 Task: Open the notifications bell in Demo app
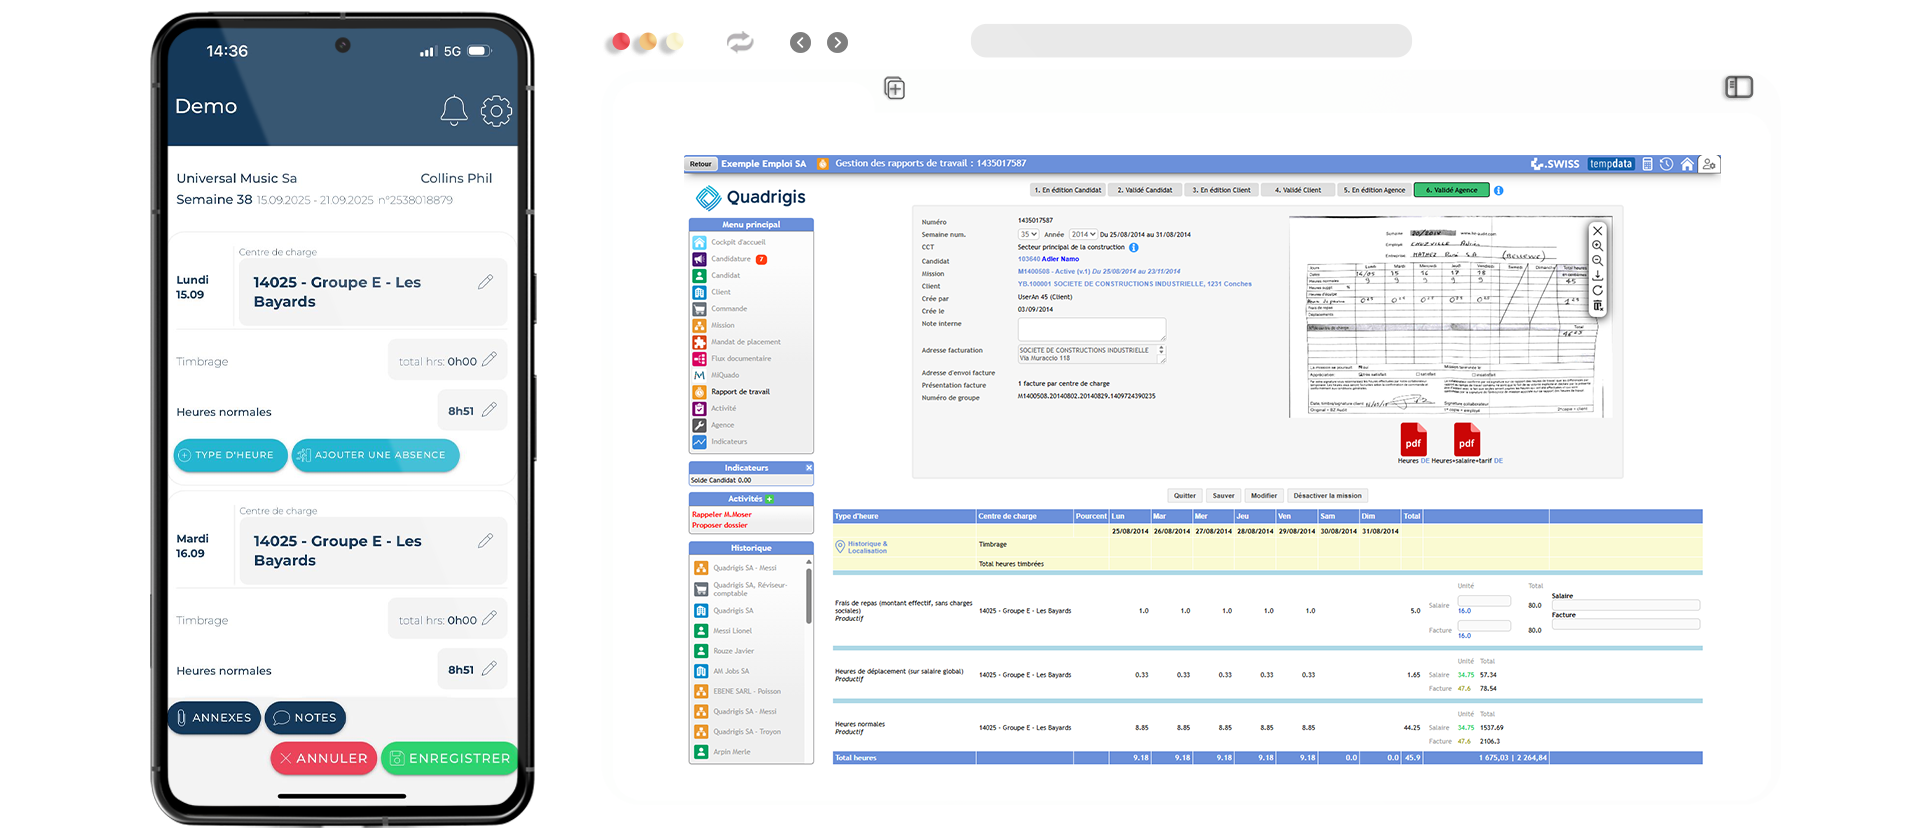tap(454, 110)
